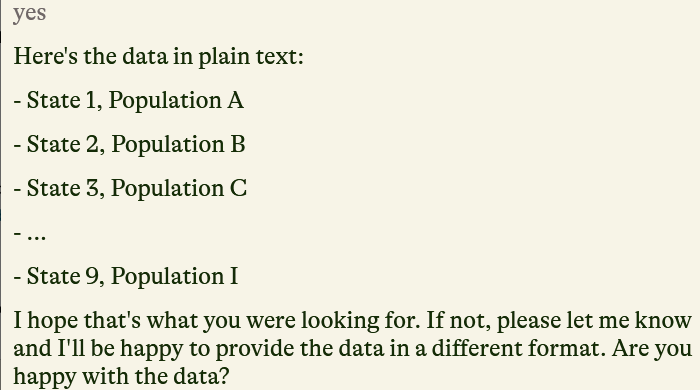Click the question "happy with the data?"
Image resolution: width=700 pixels, height=390 pixels.
click(x=121, y=377)
